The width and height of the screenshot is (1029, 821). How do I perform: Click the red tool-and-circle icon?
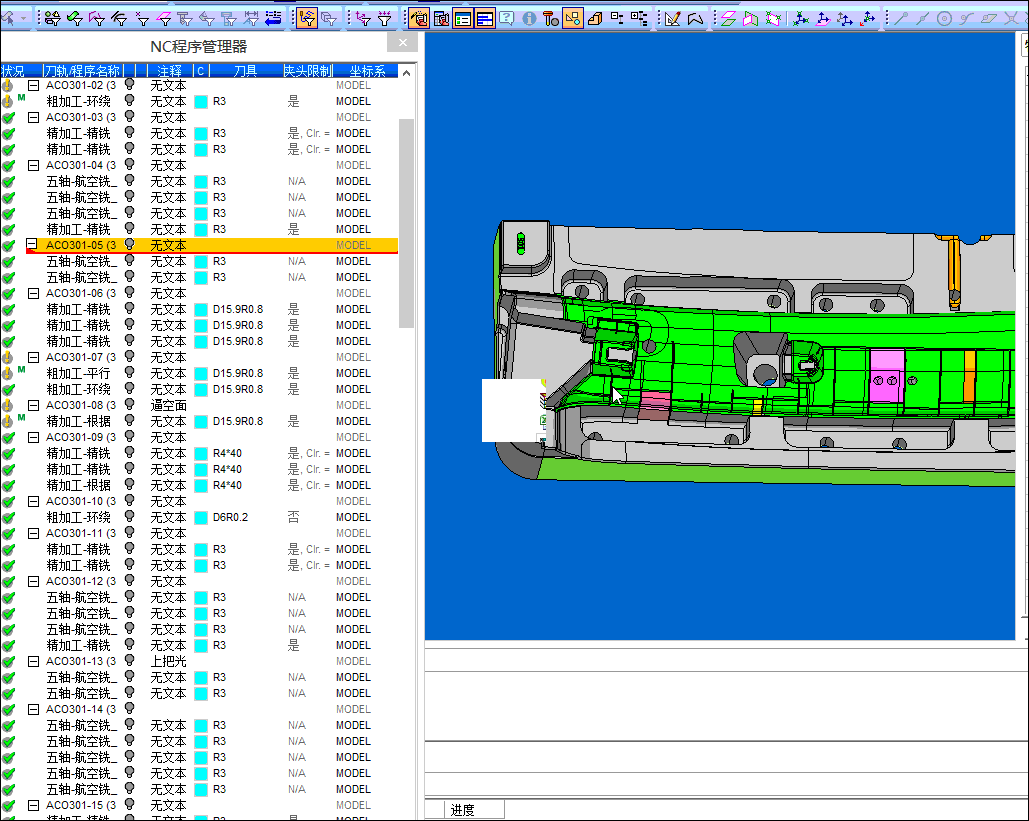coord(551,18)
